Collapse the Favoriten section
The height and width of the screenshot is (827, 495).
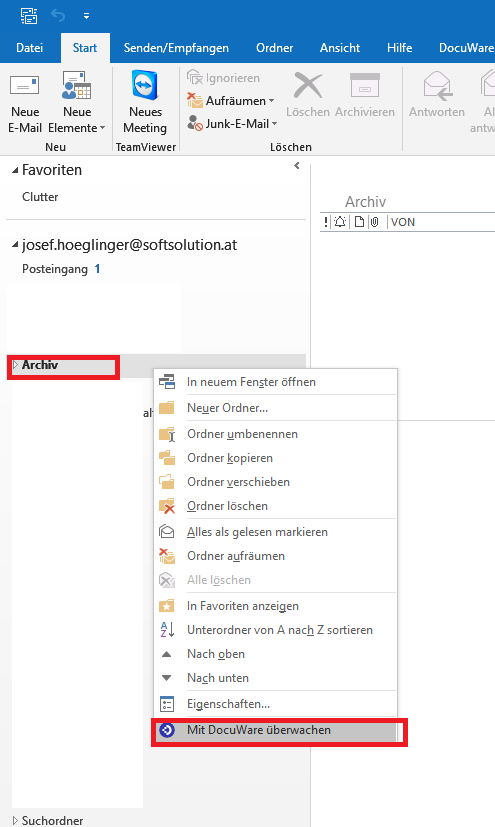tap(15, 170)
